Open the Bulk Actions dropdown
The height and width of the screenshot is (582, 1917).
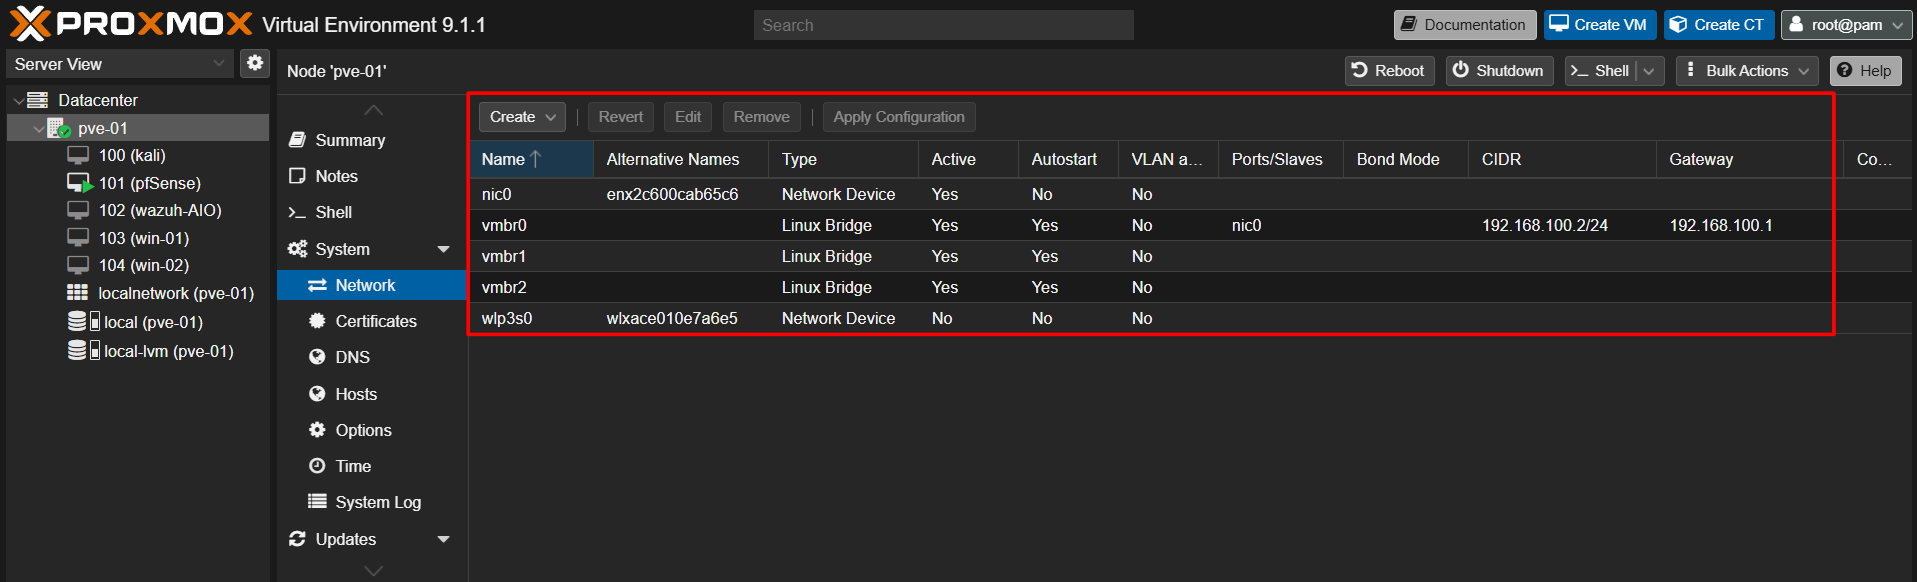[x=1747, y=71]
